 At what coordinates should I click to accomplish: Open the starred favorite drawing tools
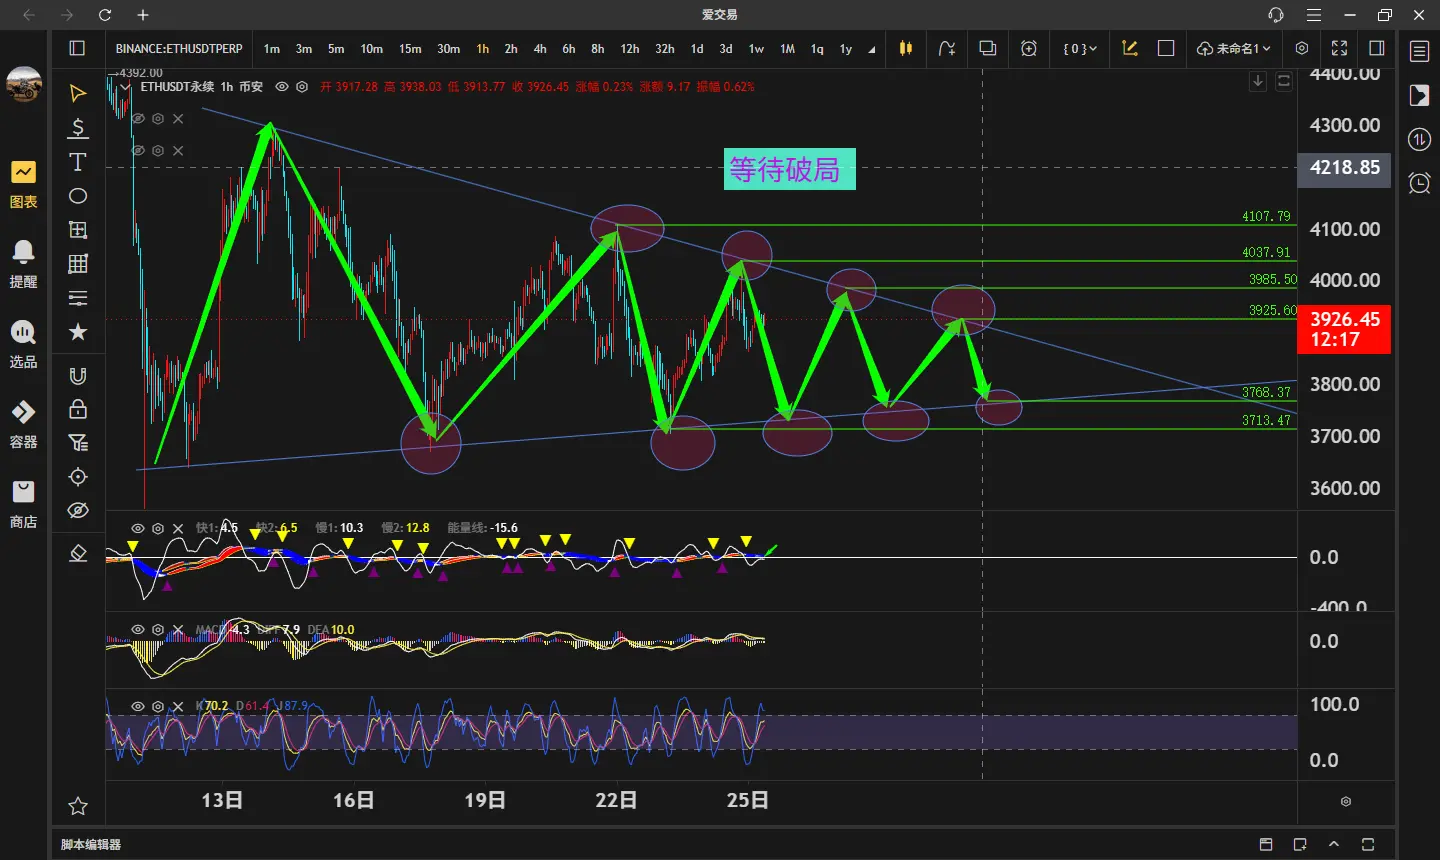click(x=78, y=332)
